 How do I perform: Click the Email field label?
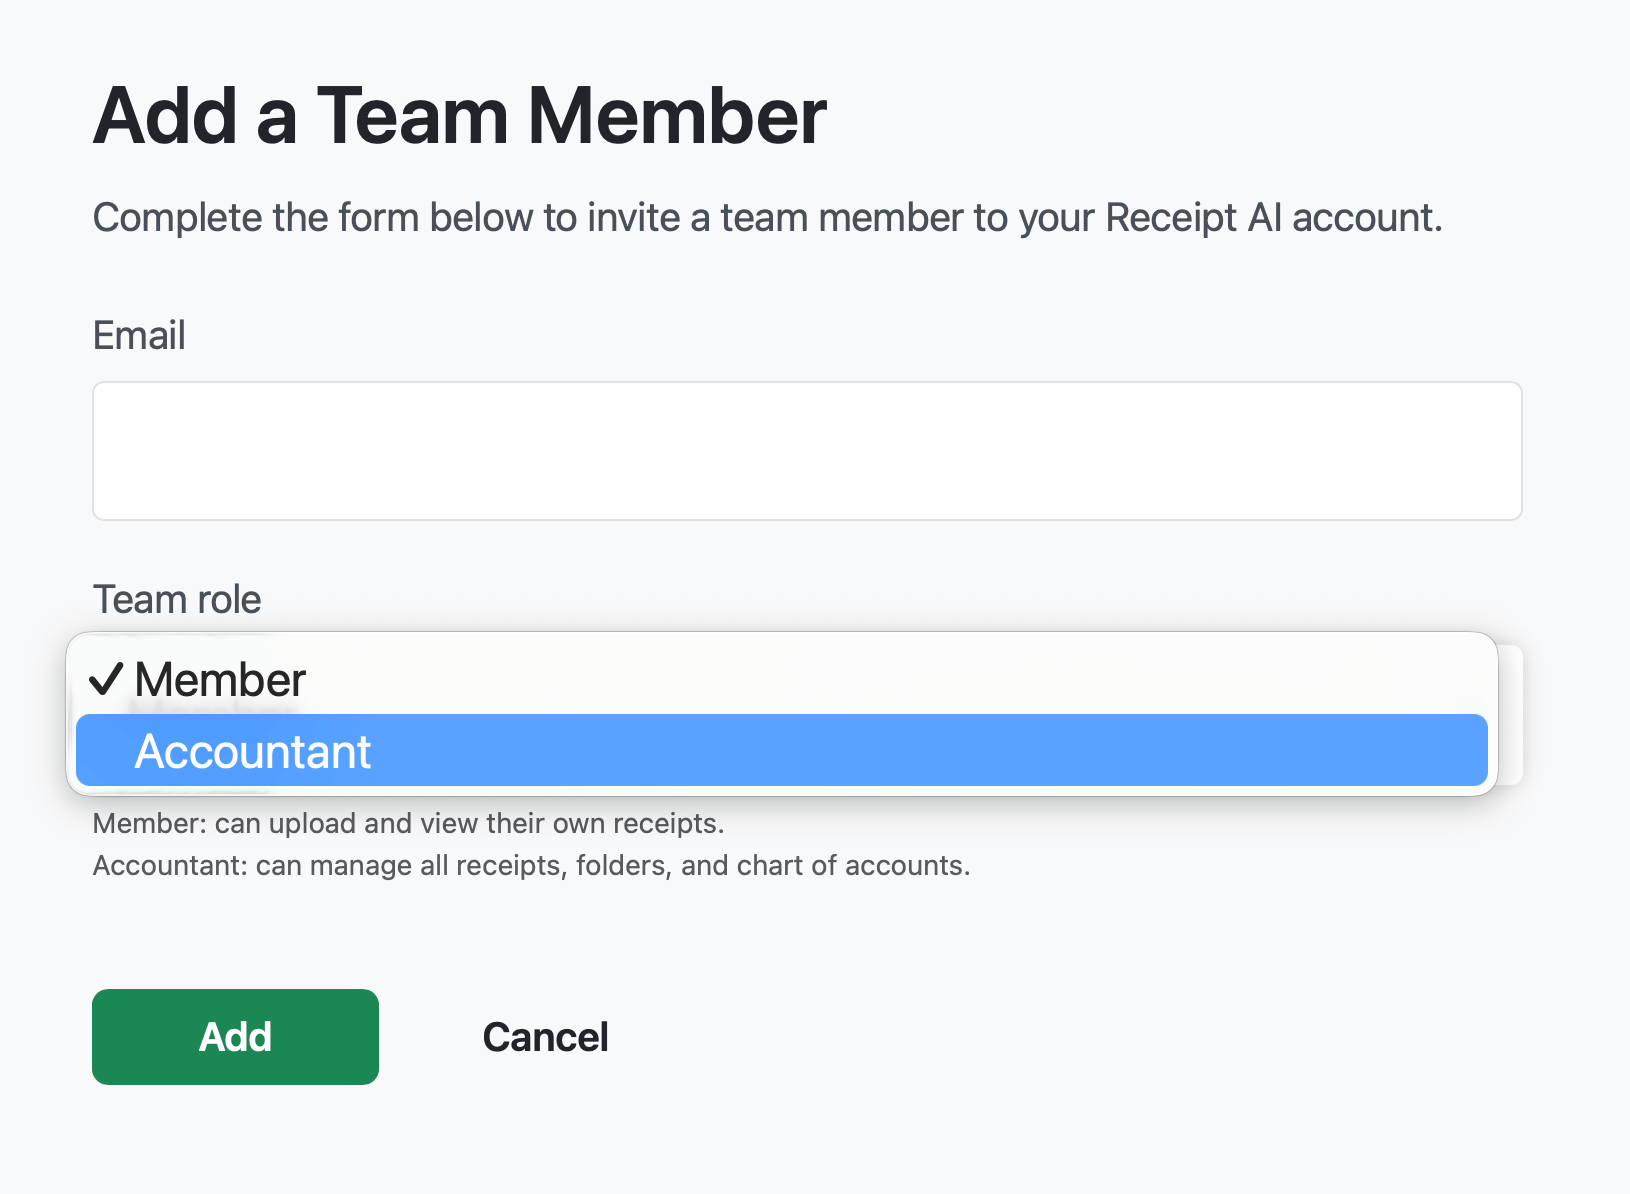pyautogui.click(x=139, y=335)
